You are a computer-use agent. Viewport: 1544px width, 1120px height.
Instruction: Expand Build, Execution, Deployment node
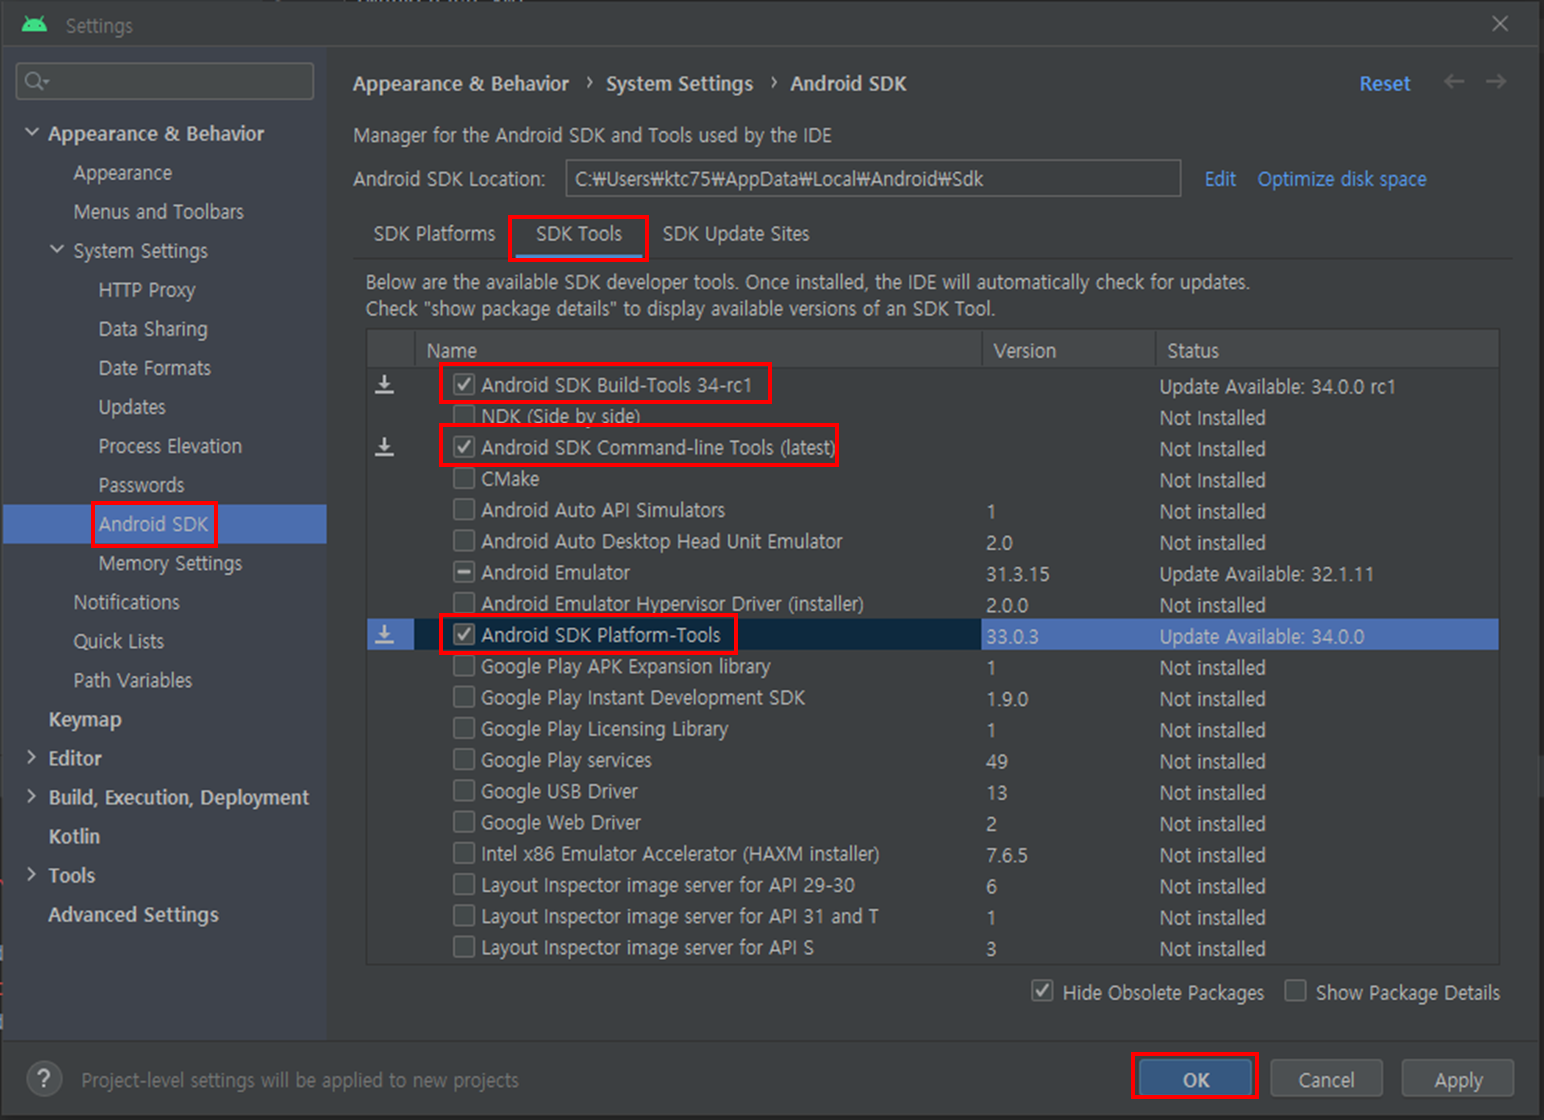pyautogui.click(x=31, y=796)
